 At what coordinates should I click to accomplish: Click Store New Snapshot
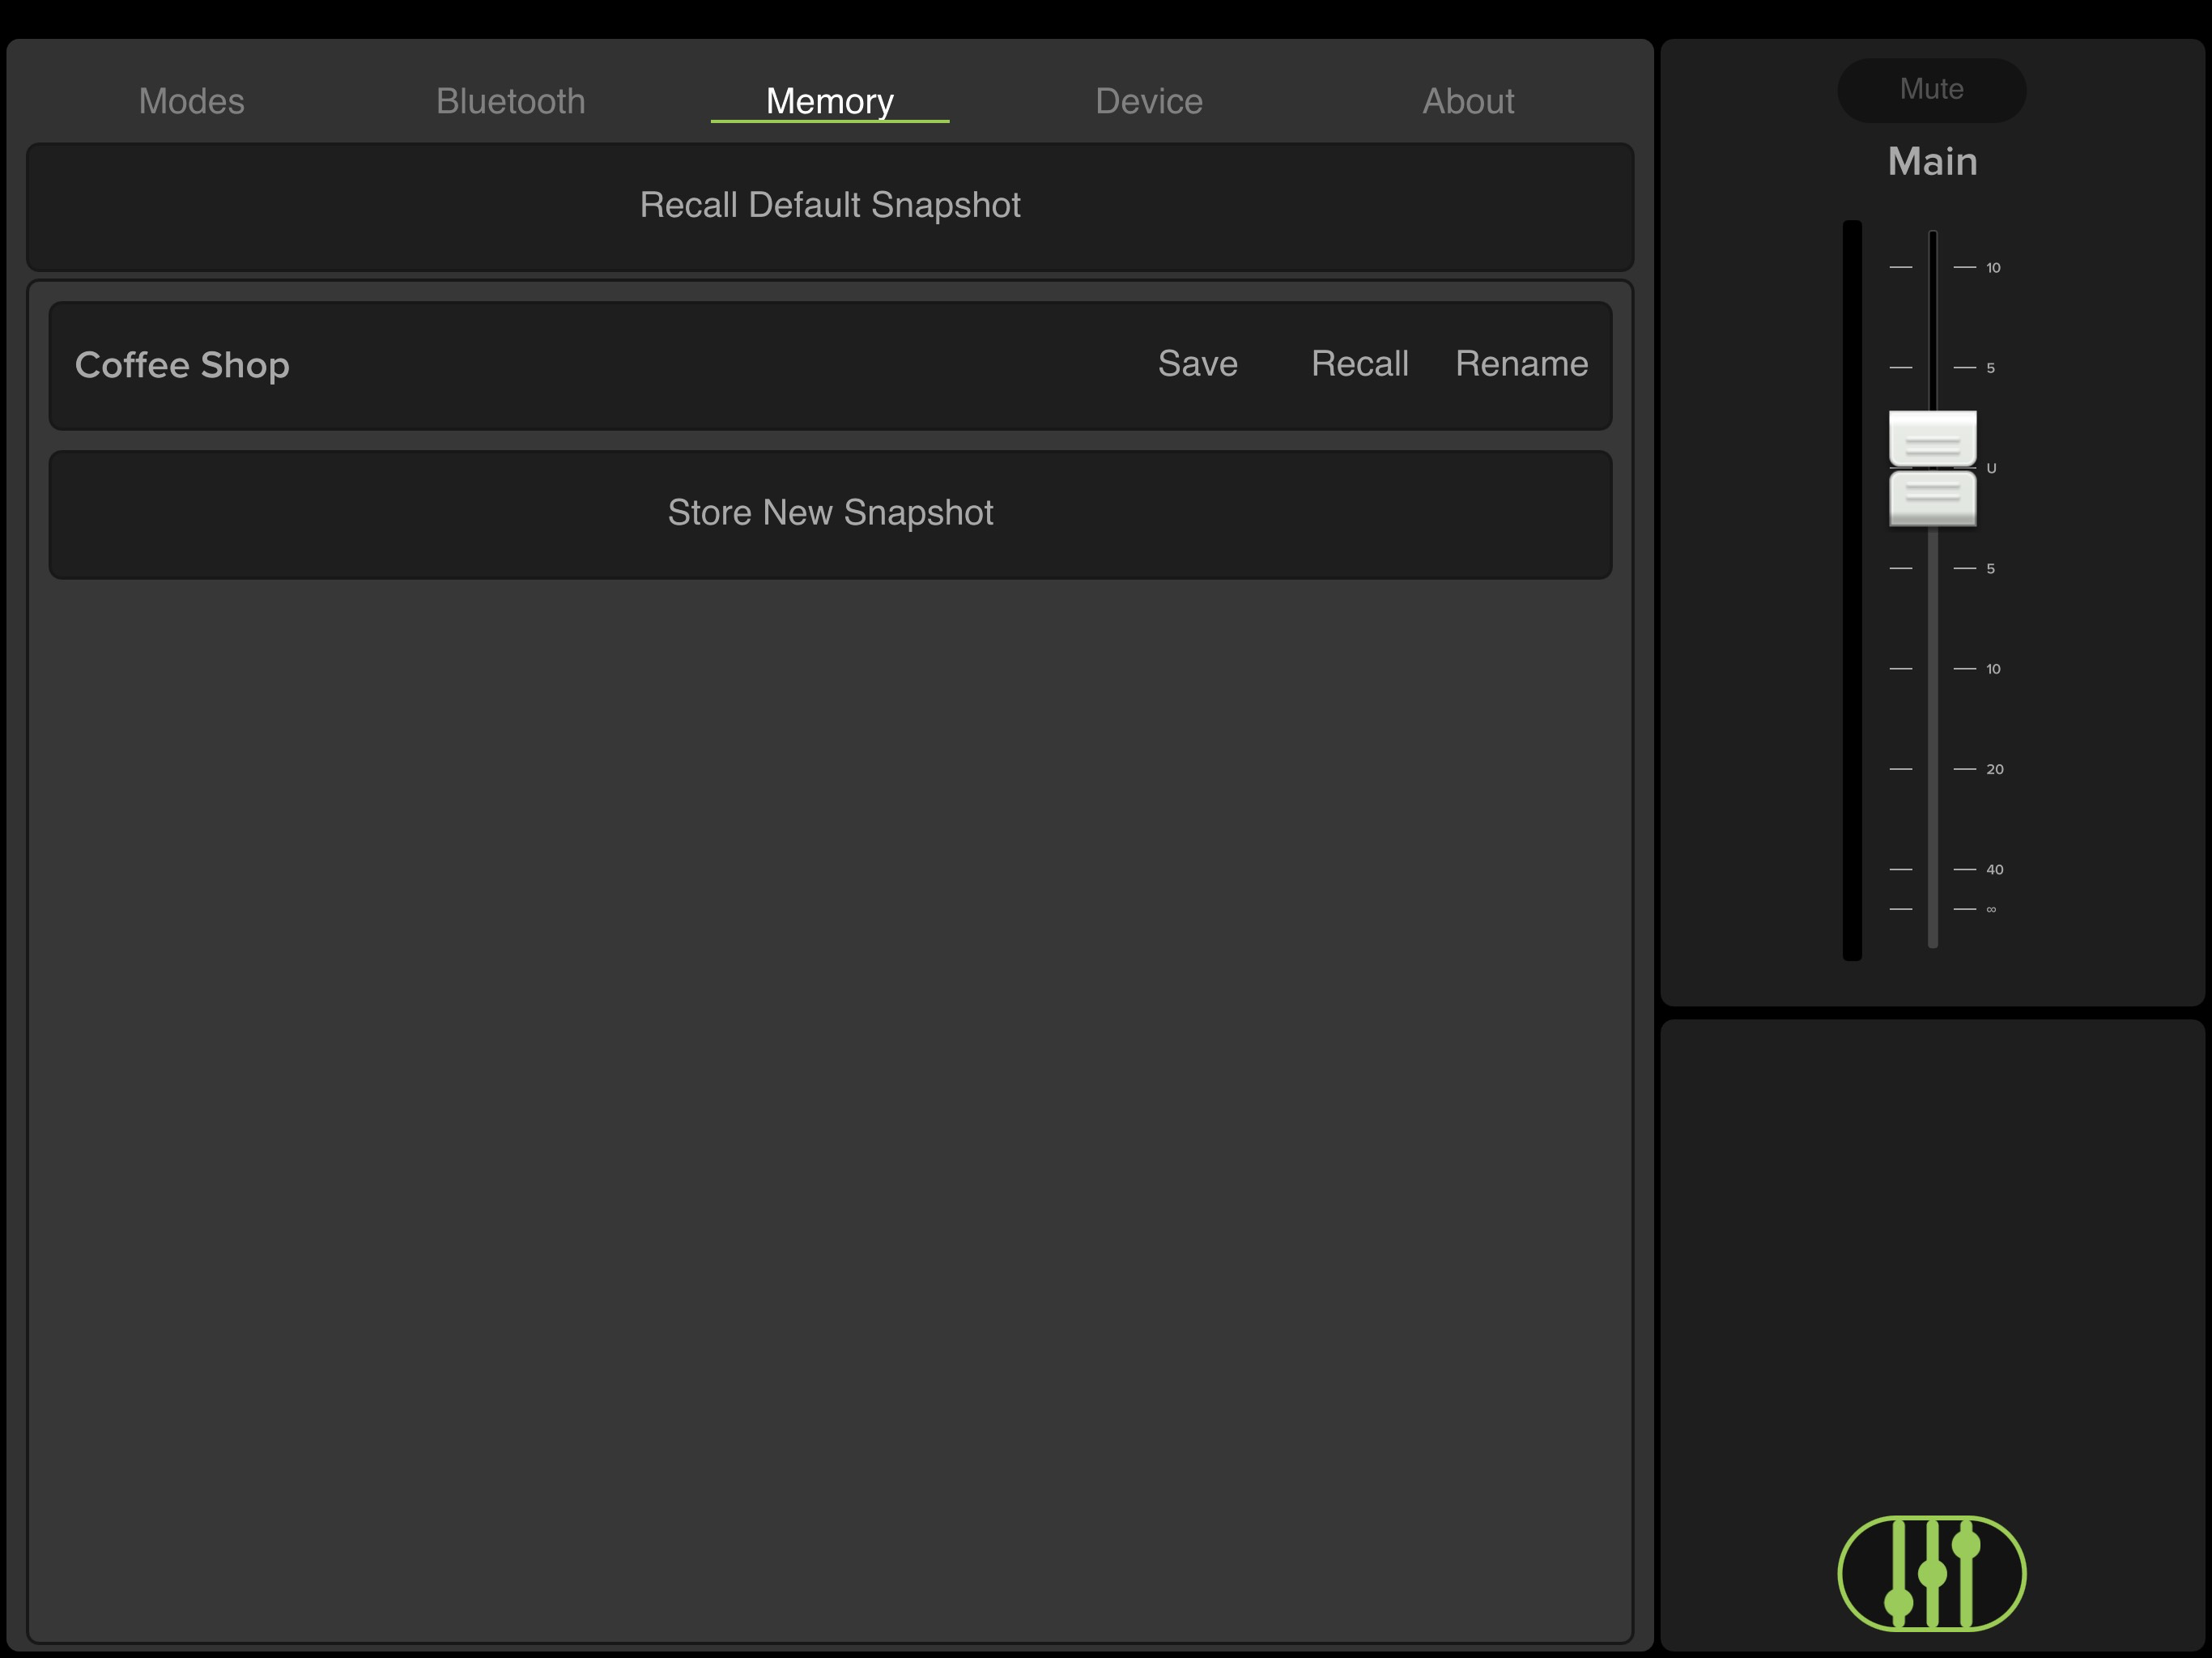(830, 513)
